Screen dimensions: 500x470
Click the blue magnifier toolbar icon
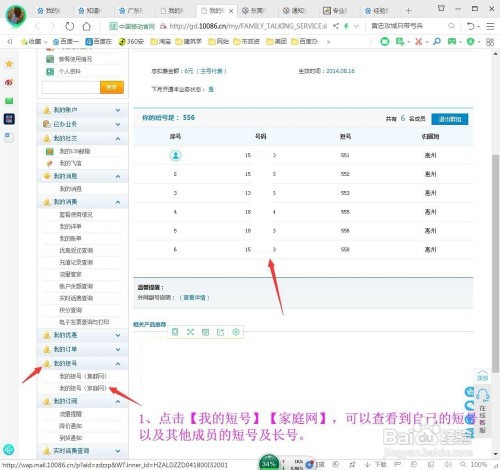(436, 42)
